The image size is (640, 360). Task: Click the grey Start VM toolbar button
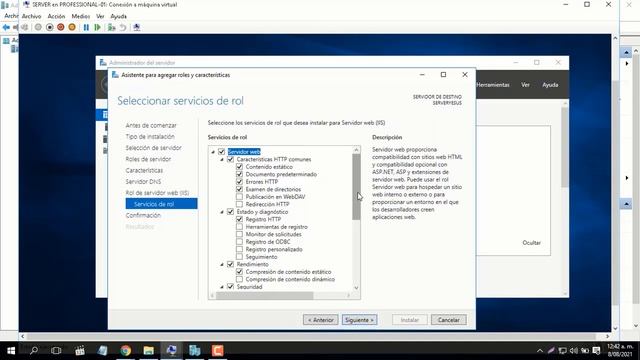point(38,27)
